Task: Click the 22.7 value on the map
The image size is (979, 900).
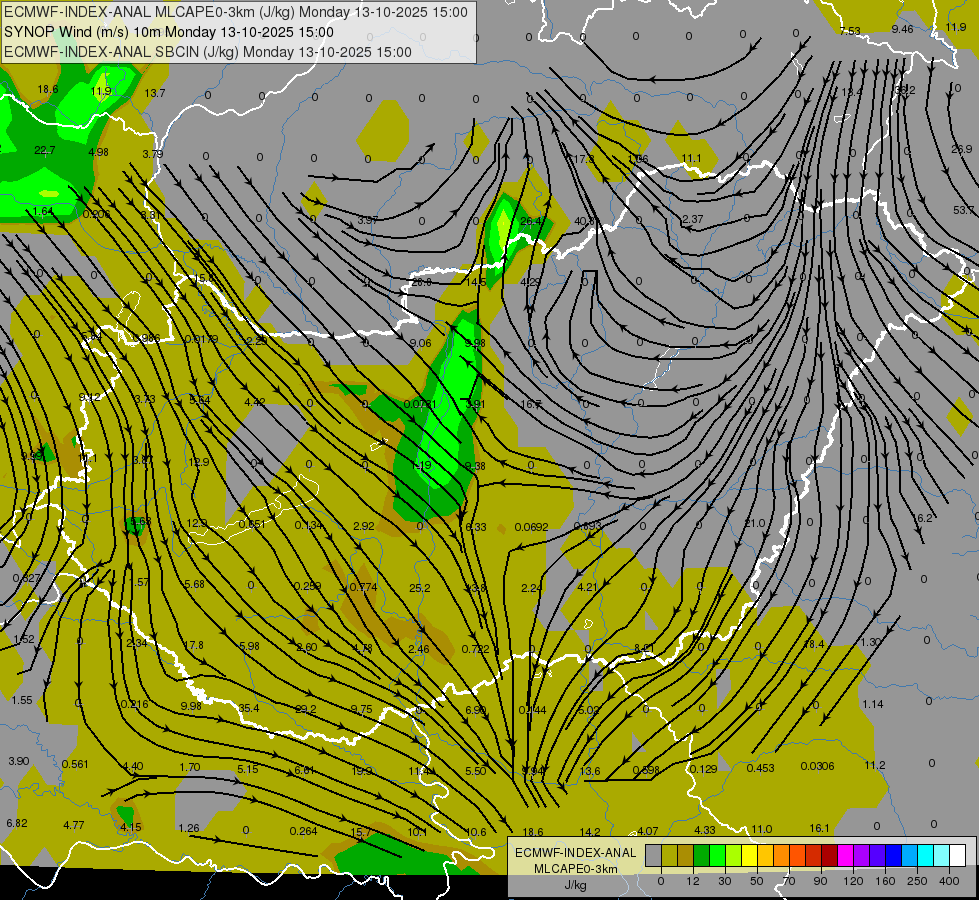Action: click(44, 150)
